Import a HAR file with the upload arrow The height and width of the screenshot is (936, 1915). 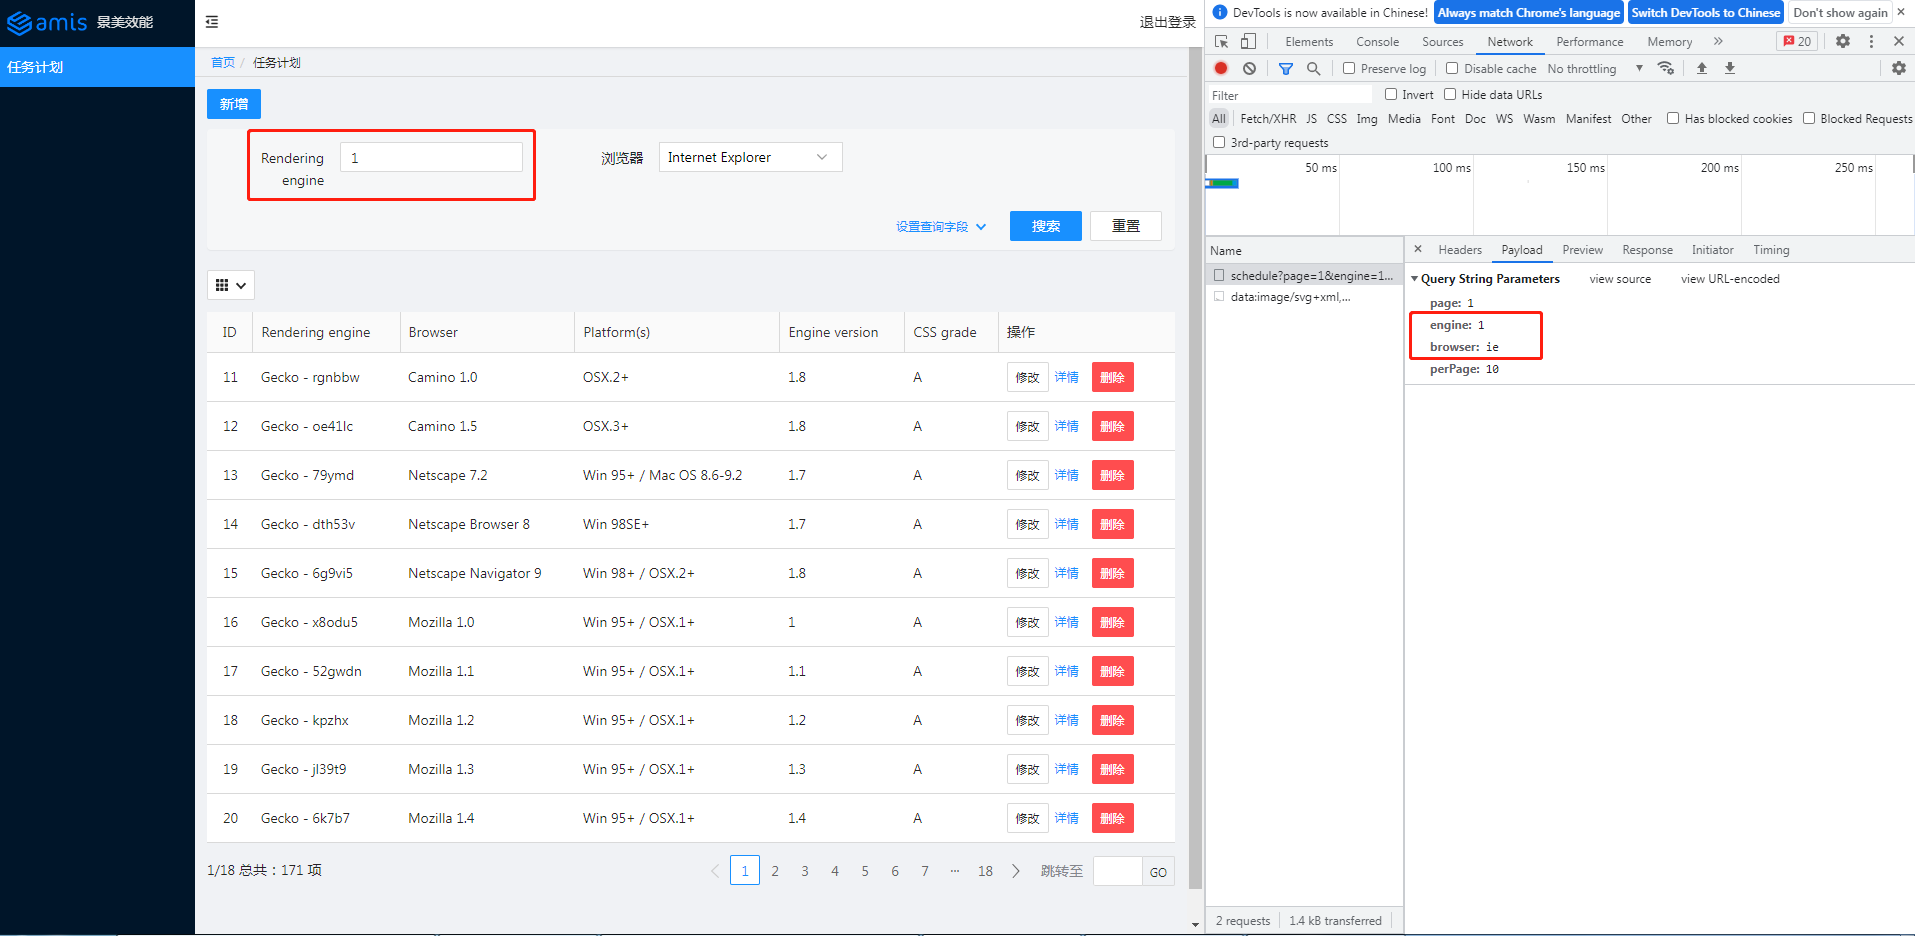tap(1702, 68)
